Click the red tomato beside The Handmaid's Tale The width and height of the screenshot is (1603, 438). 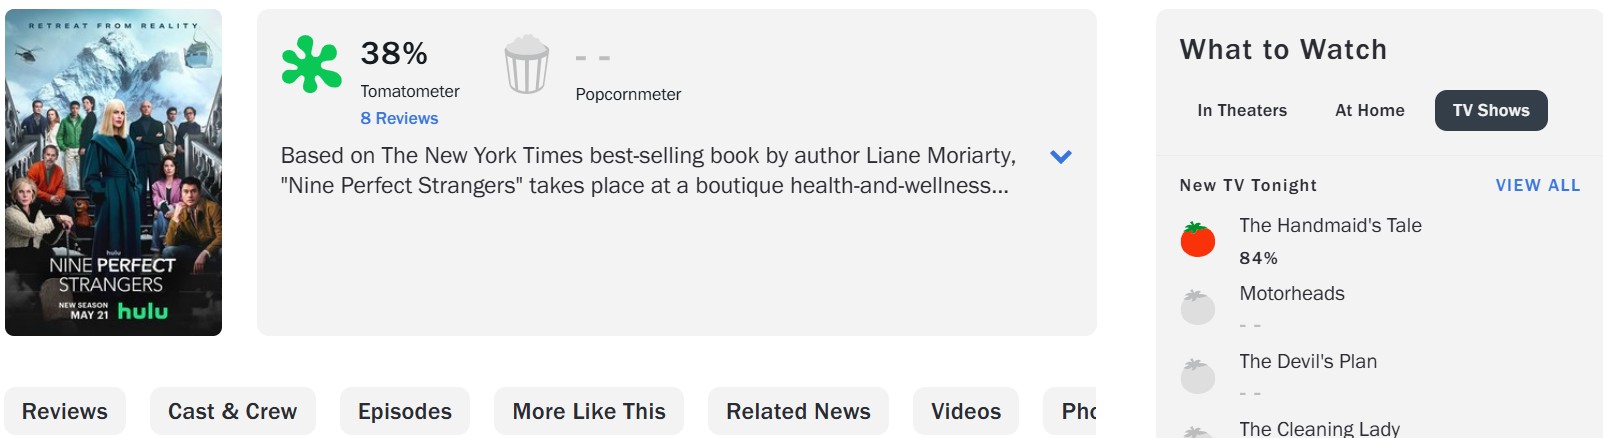point(1197,240)
